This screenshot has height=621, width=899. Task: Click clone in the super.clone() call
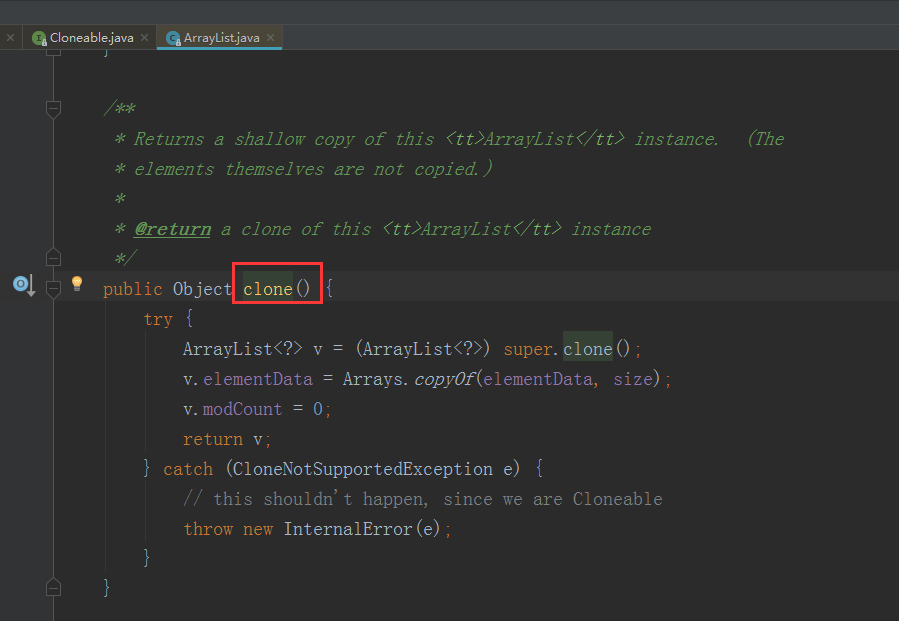coord(588,349)
